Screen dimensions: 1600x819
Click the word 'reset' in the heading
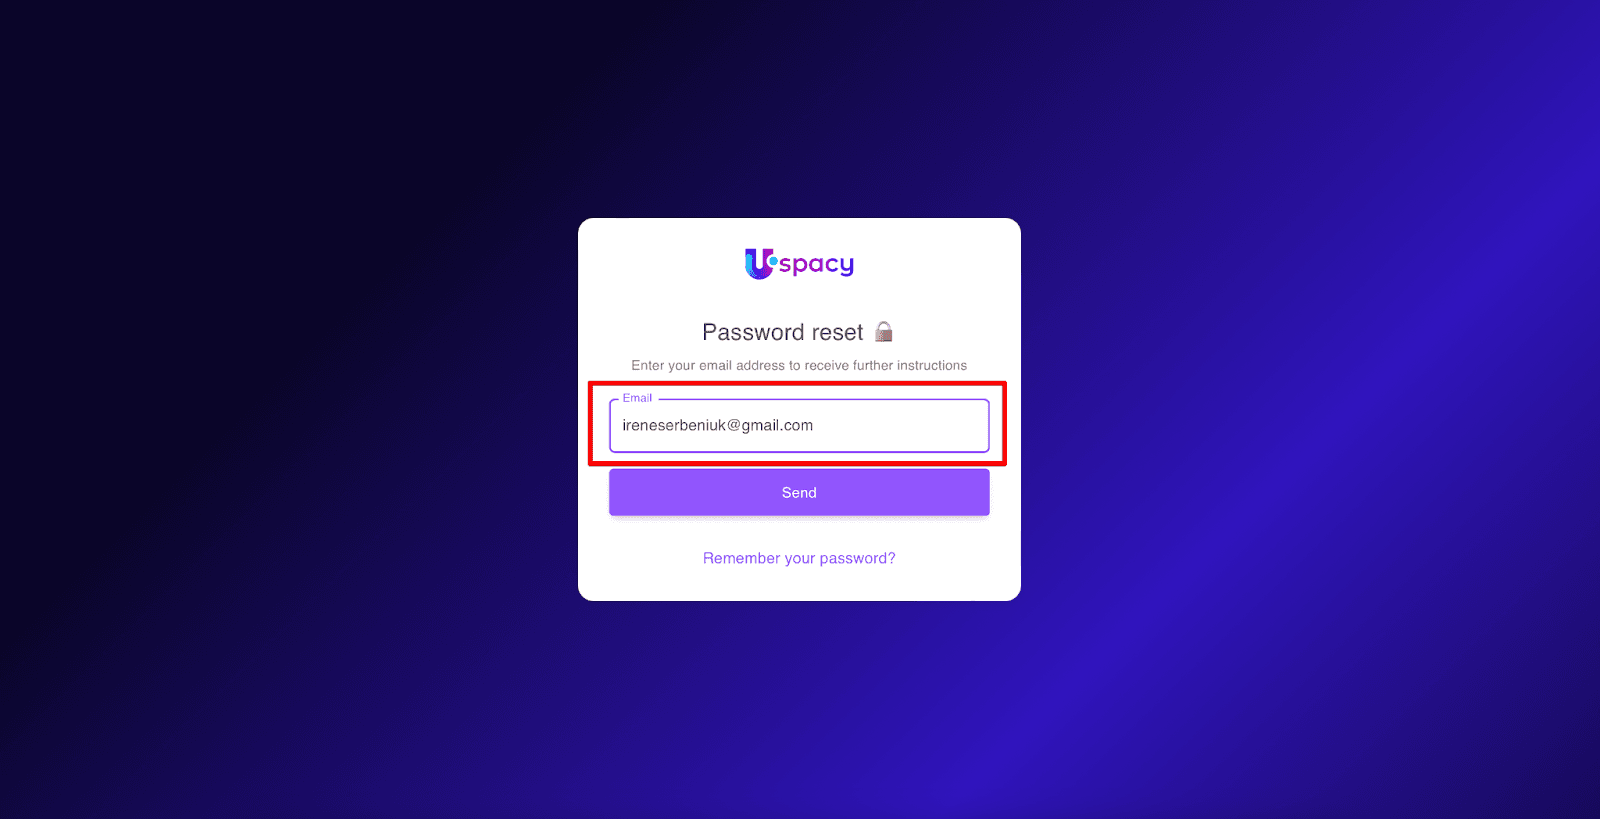(837, 332)
